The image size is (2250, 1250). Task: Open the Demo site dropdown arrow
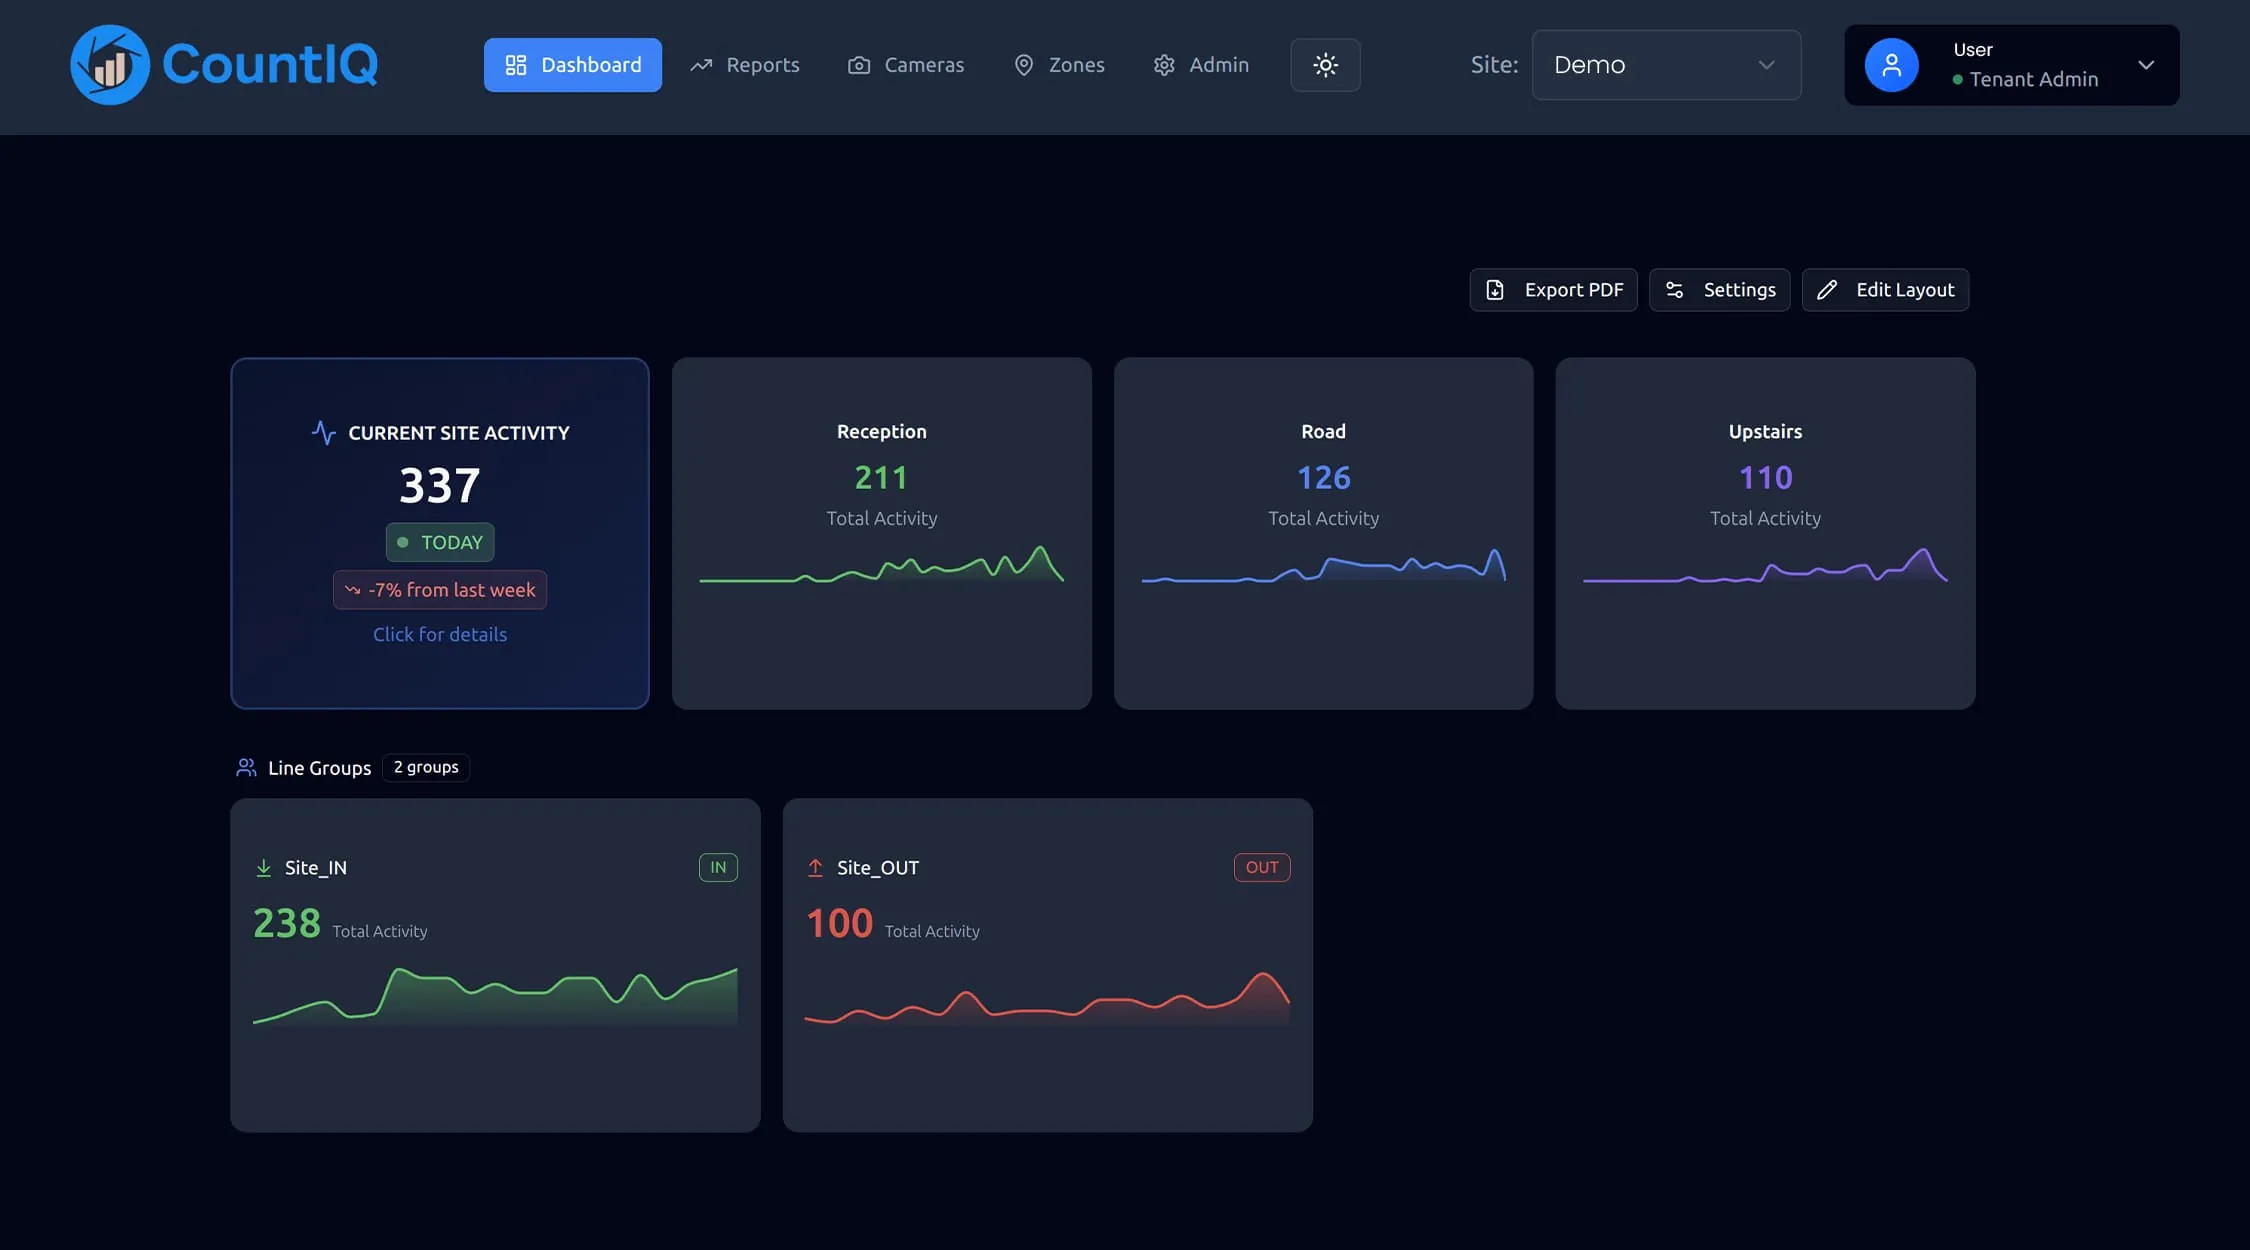(x=1765, y=64)
